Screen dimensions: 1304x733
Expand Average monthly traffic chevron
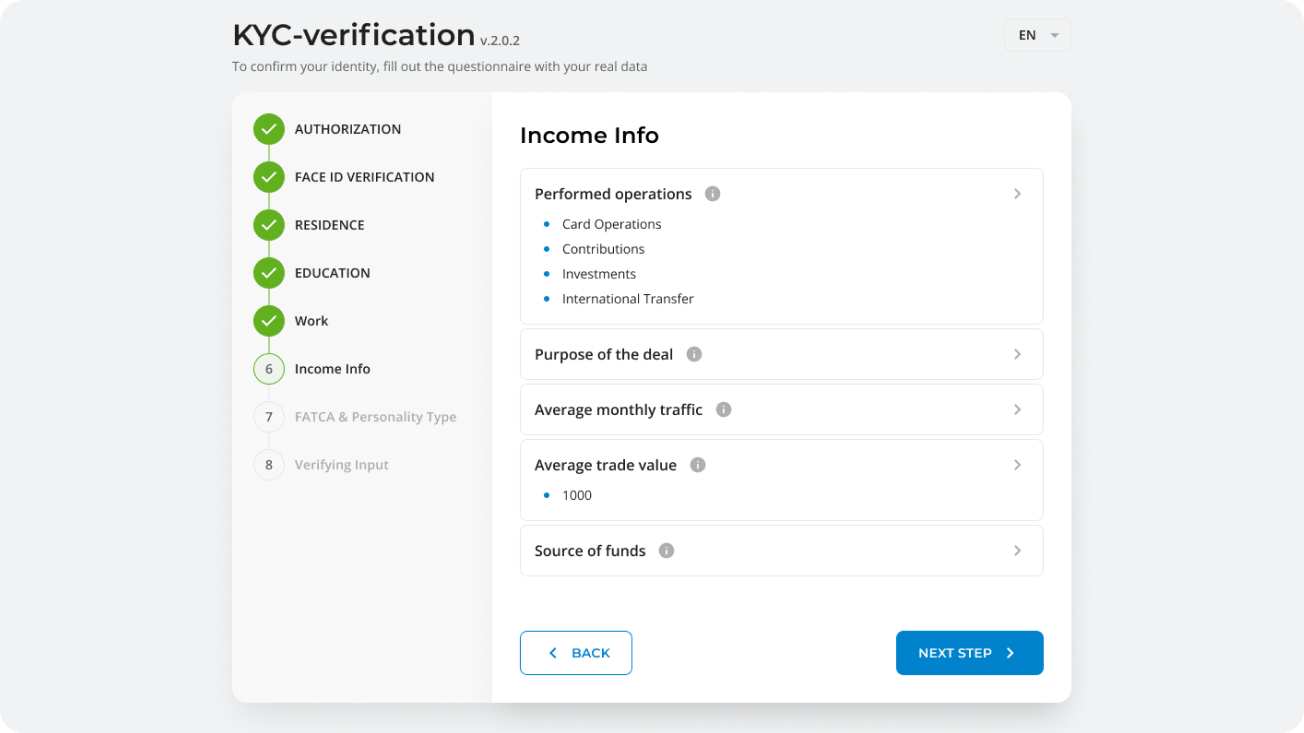(x=1017, y=410)
